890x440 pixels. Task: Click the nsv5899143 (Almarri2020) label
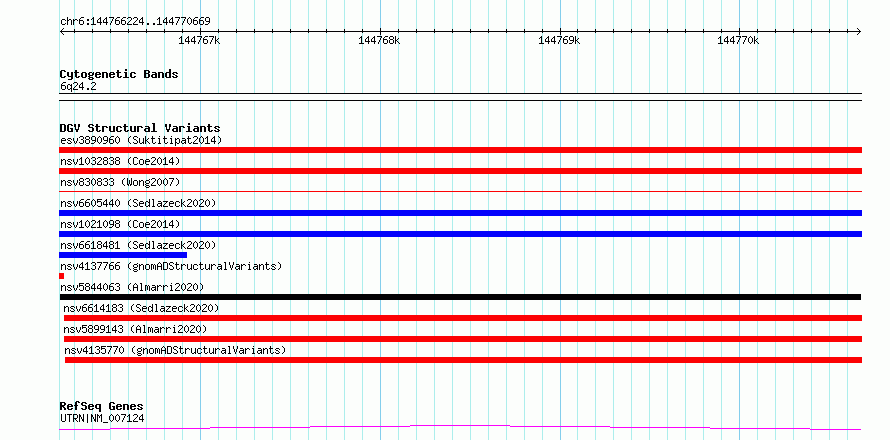click(x=135, y=329)
